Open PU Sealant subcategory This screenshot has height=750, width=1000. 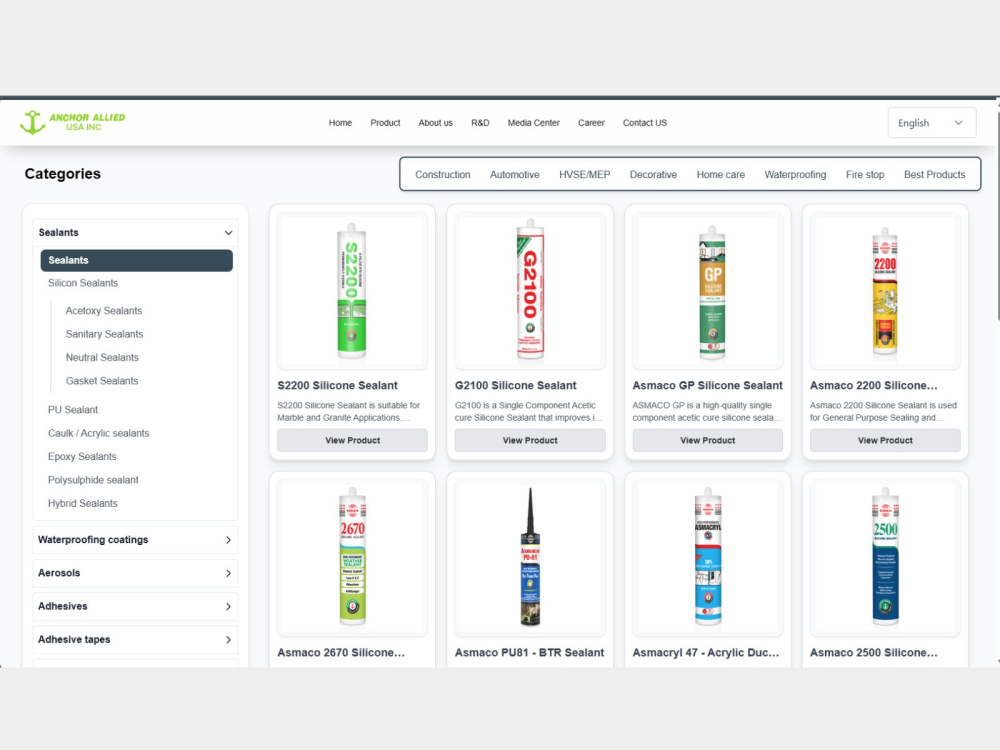click(x=73, y=409)
